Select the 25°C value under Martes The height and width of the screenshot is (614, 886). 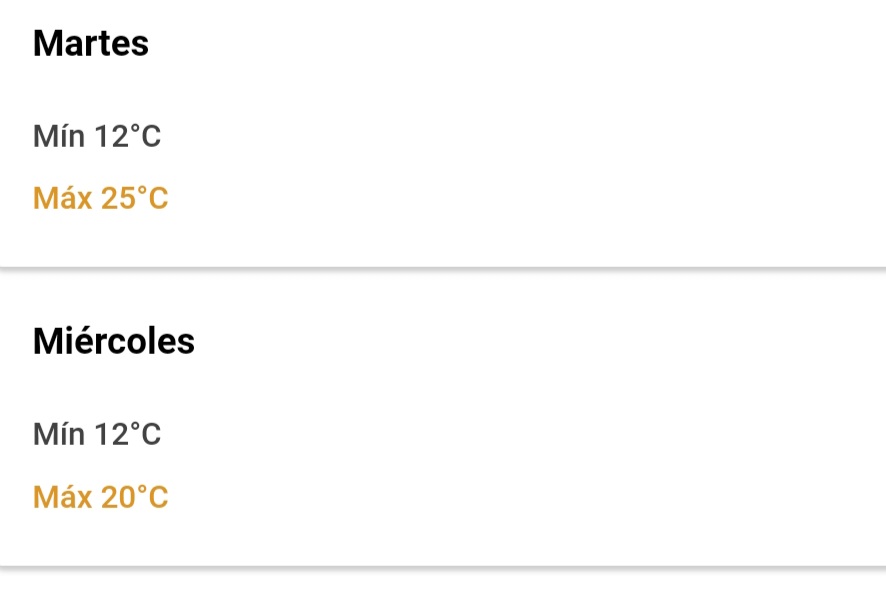(134, 198)
